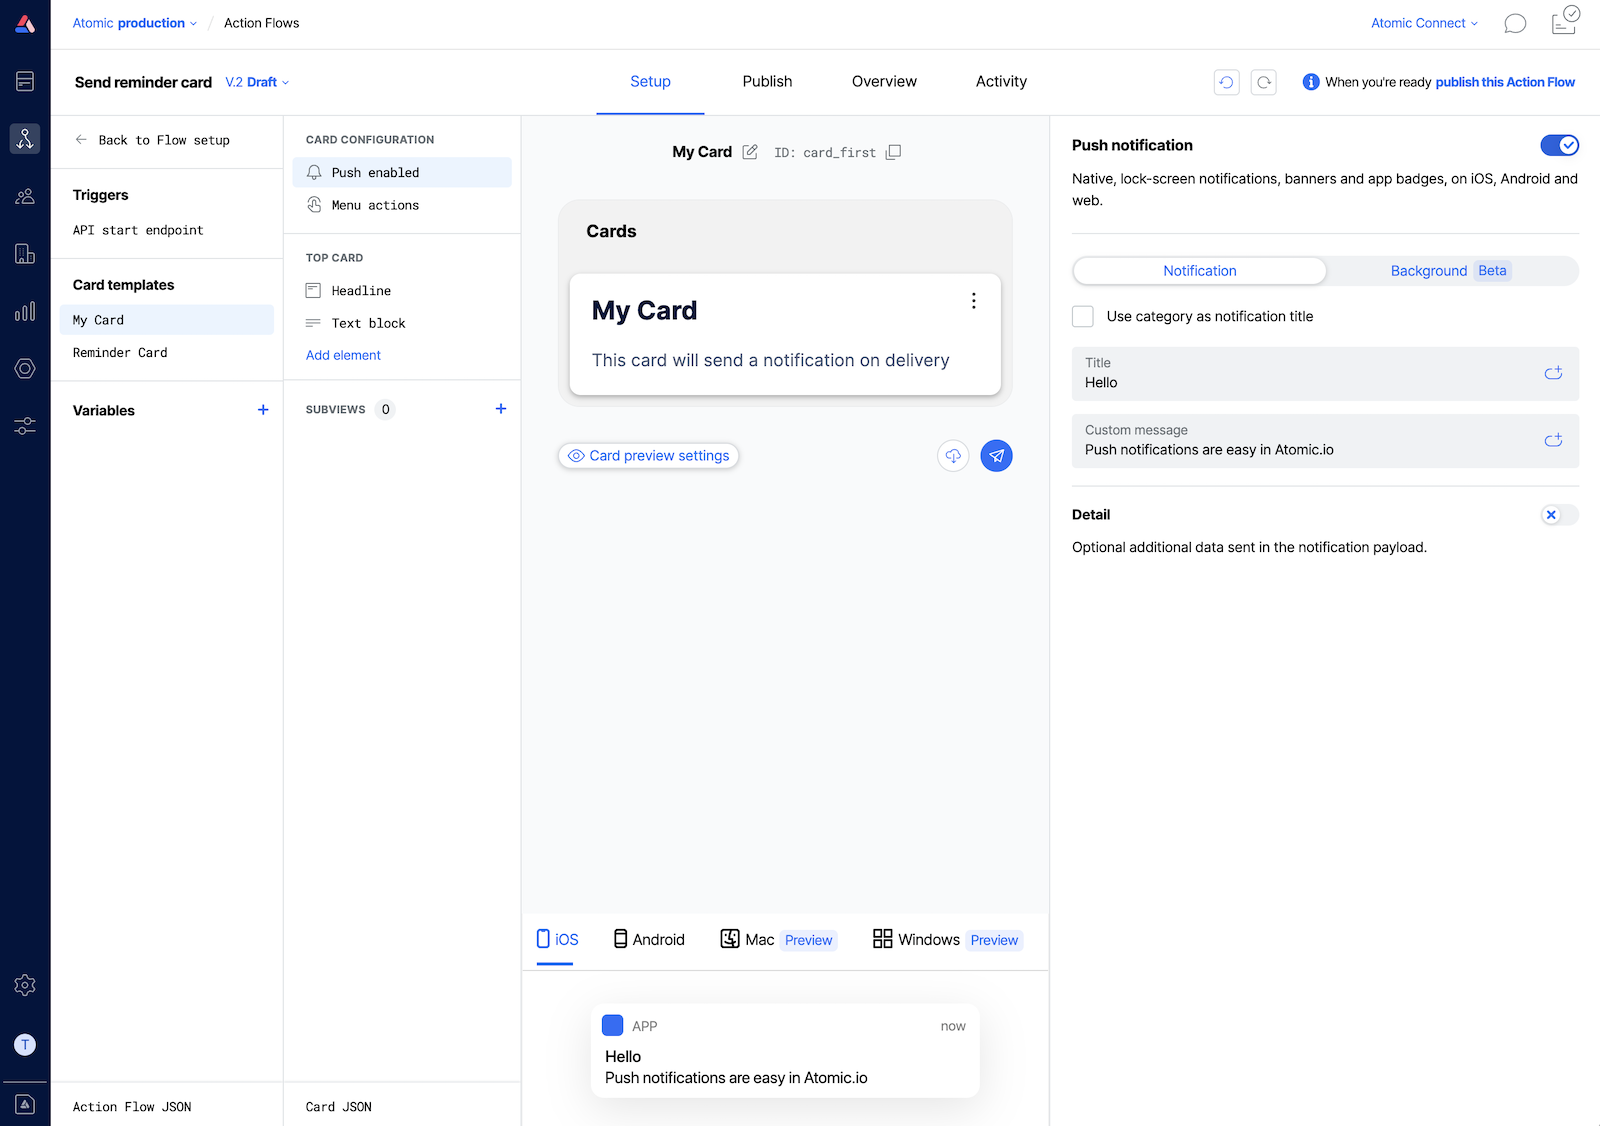Screen dimensions: 1600x1126
Task: Open V.2 Draft version dropdown
Action: tap(257, 82)
